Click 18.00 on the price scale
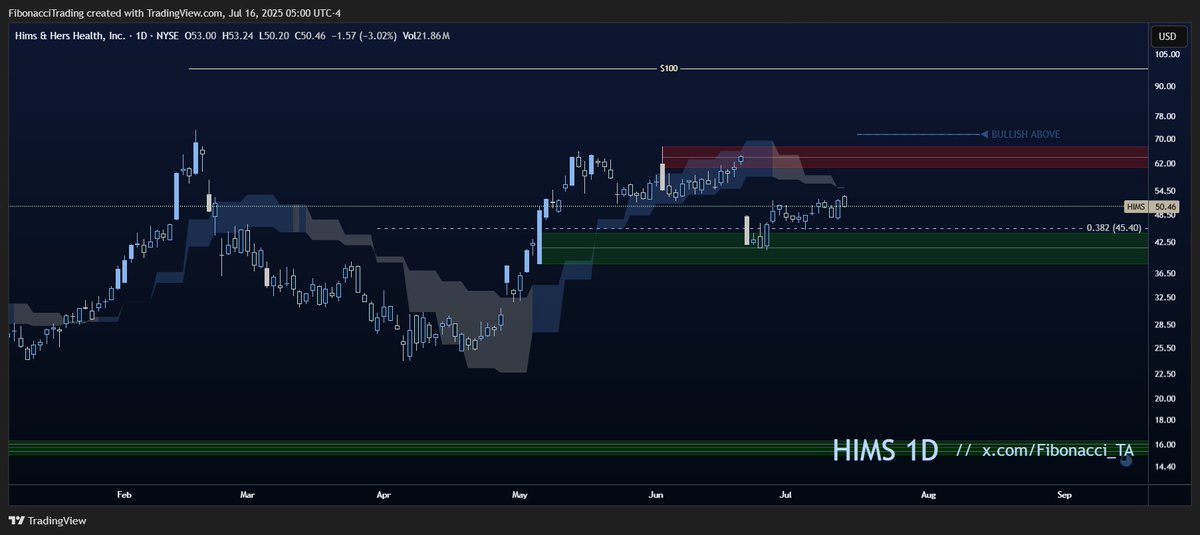Image resolution: width=1200 pixels, height=535 pixels. (x=1164, y=420)
